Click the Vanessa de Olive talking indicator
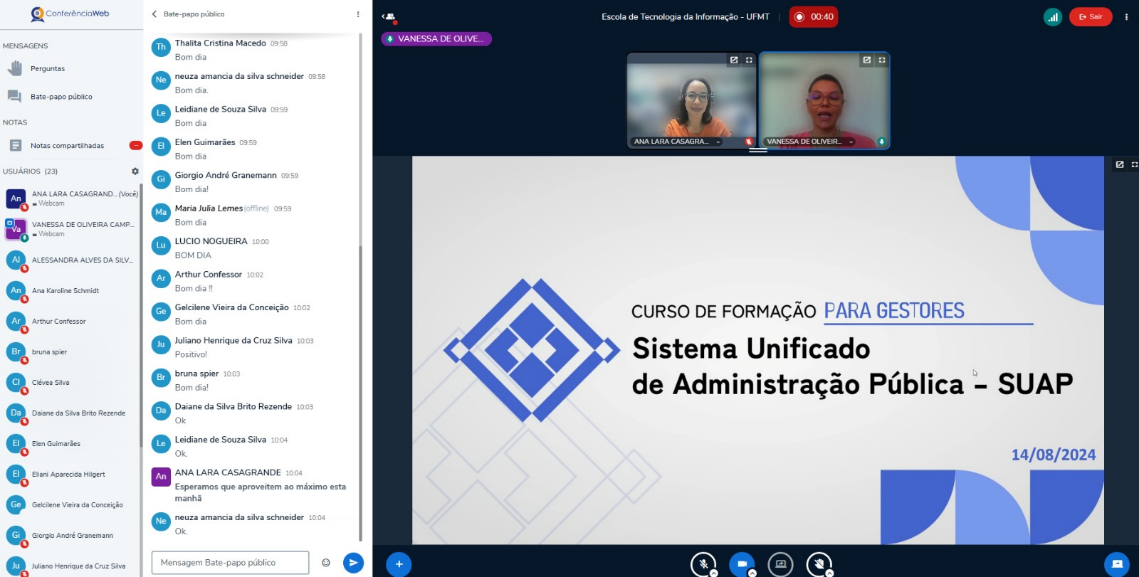Viewport: 1139px width, 577px height. click(437, 39)
